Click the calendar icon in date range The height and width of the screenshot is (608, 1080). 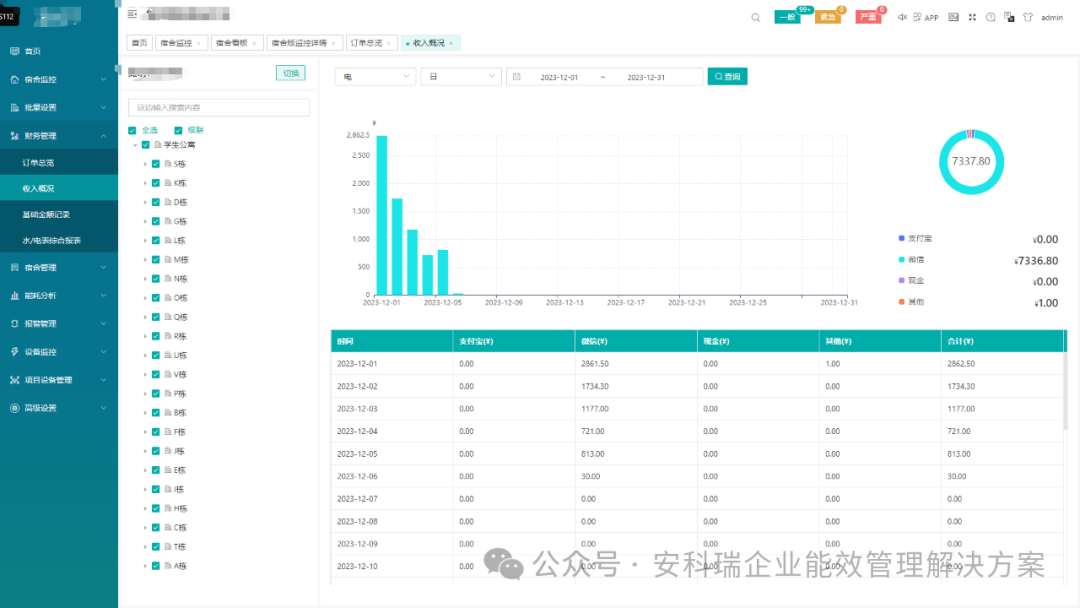click(517, 77)
